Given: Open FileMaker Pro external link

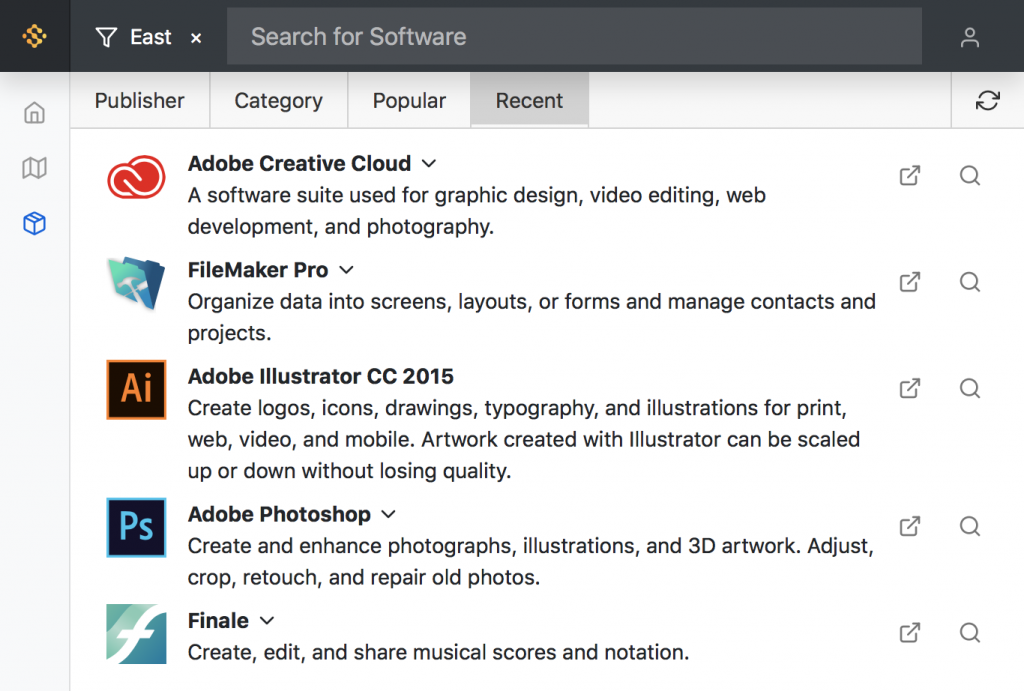Looking at the screenshot, I should coord(910,281).
